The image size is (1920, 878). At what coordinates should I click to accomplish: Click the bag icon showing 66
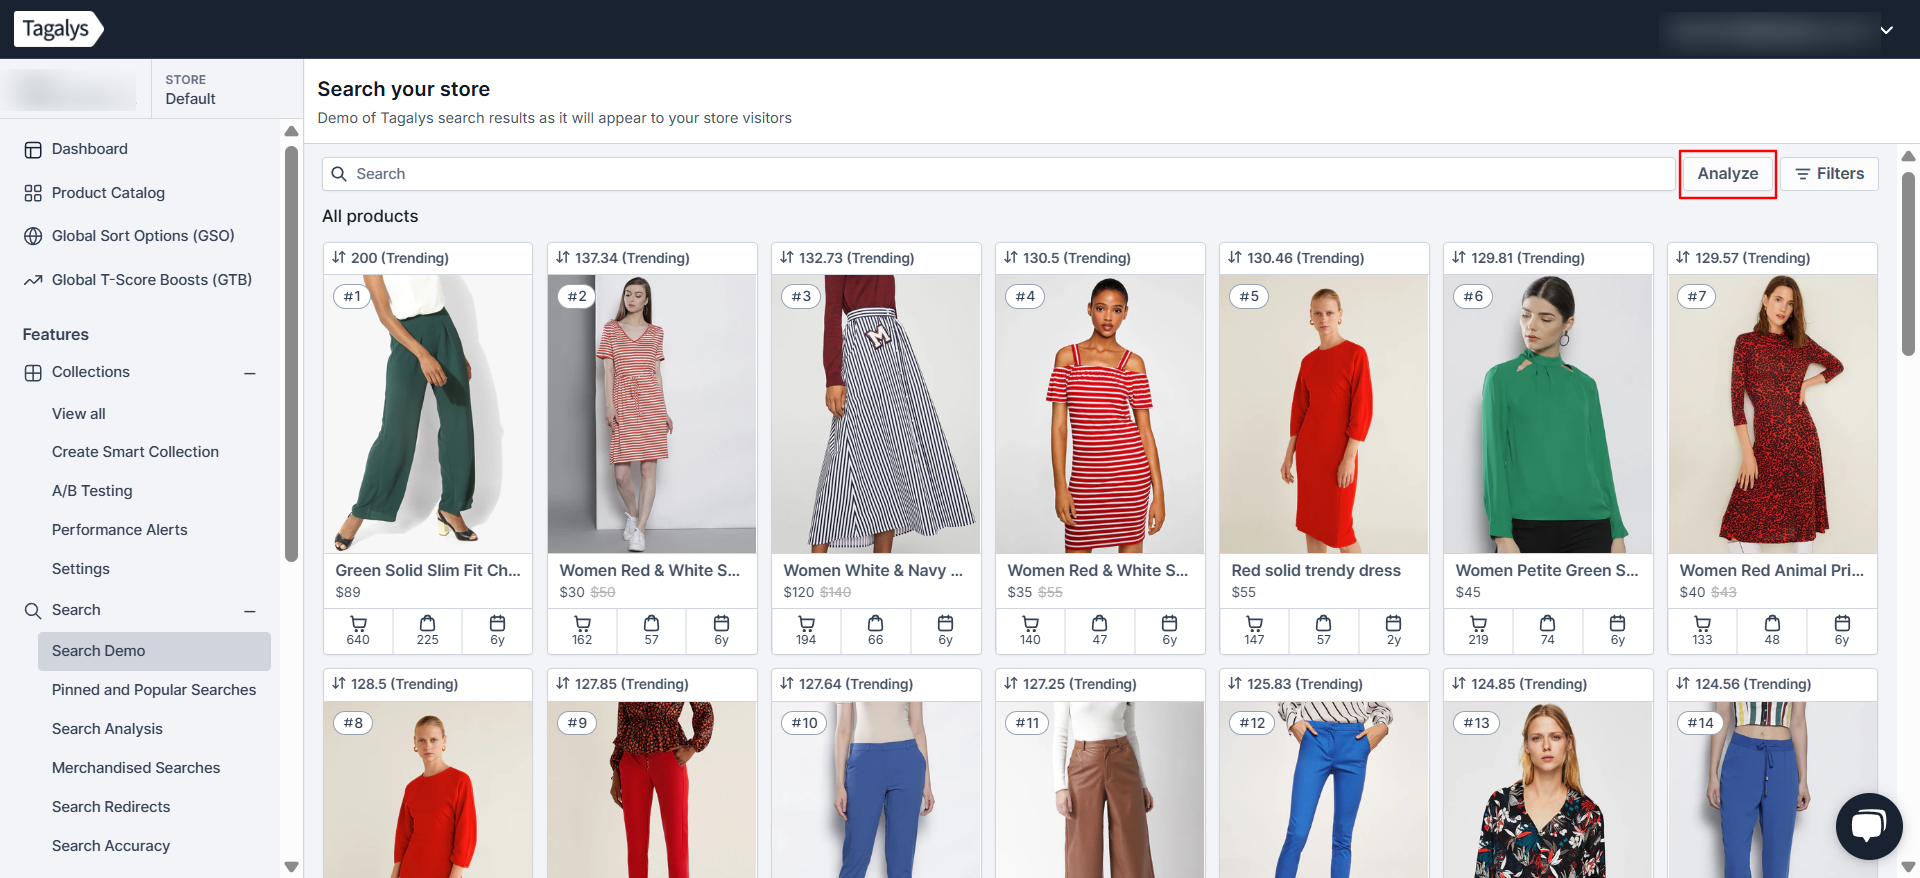875,623
